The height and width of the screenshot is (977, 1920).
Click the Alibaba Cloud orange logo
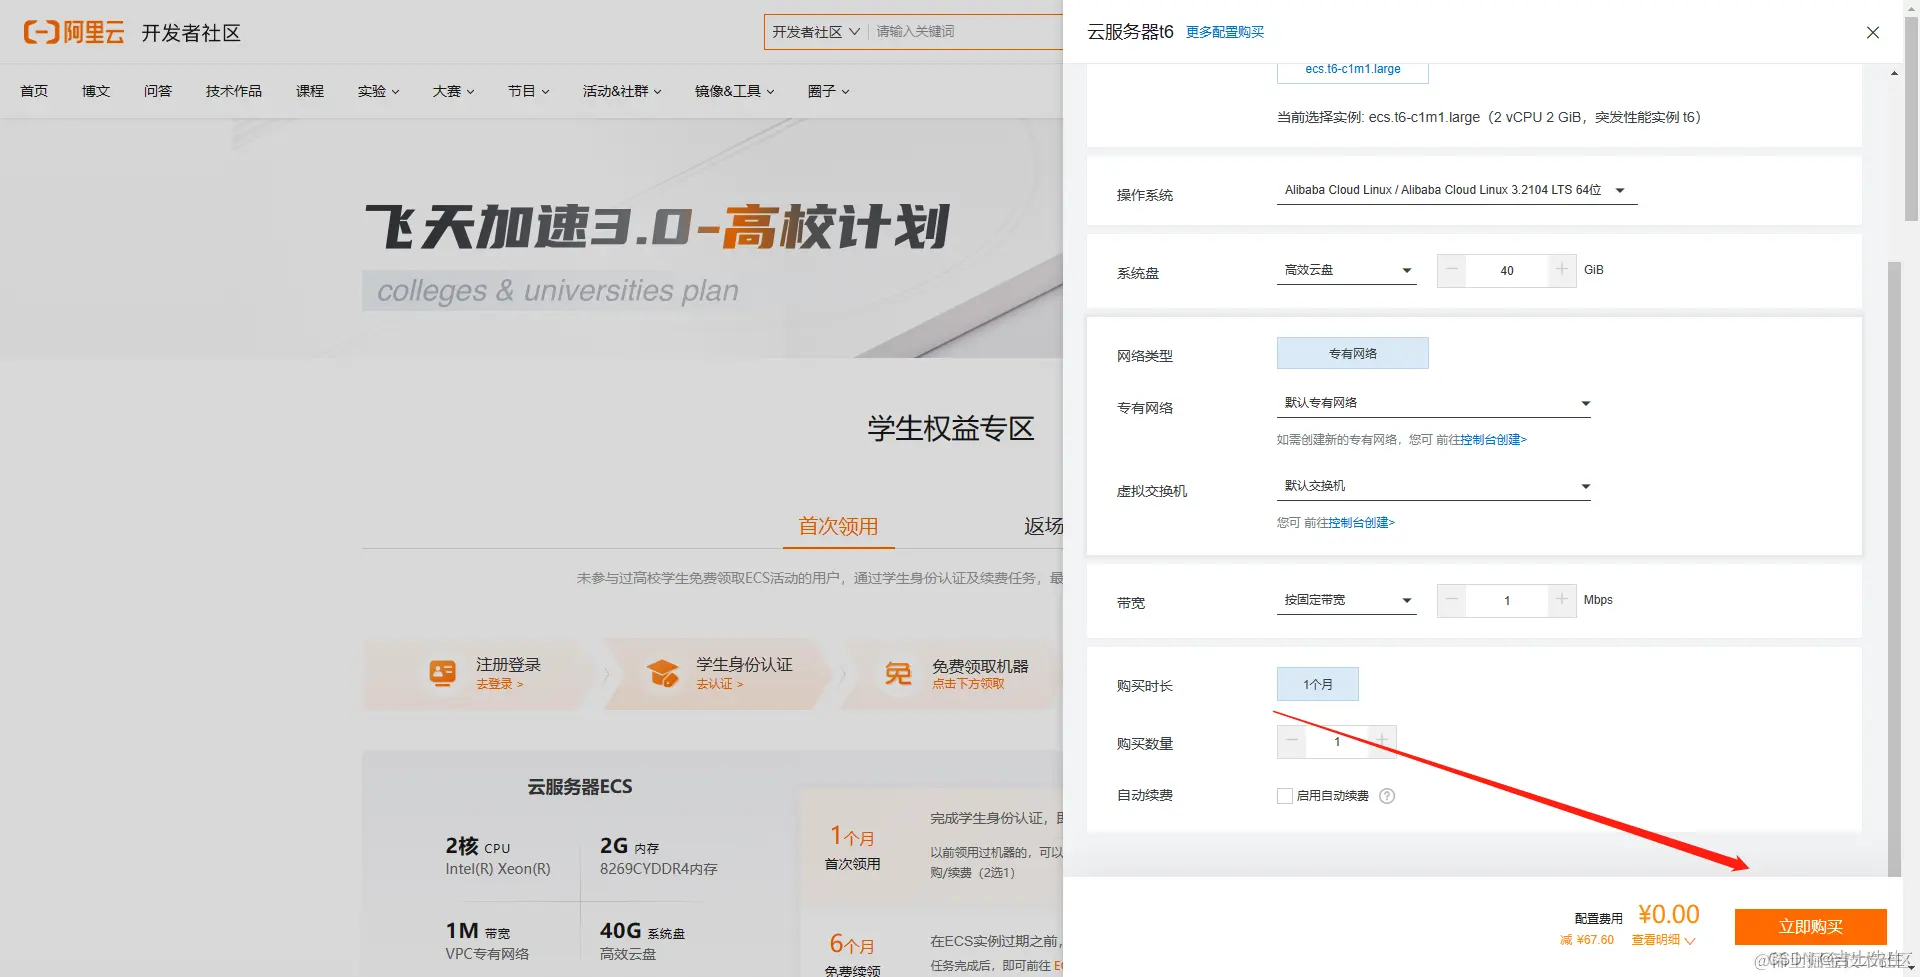[40, 31]
